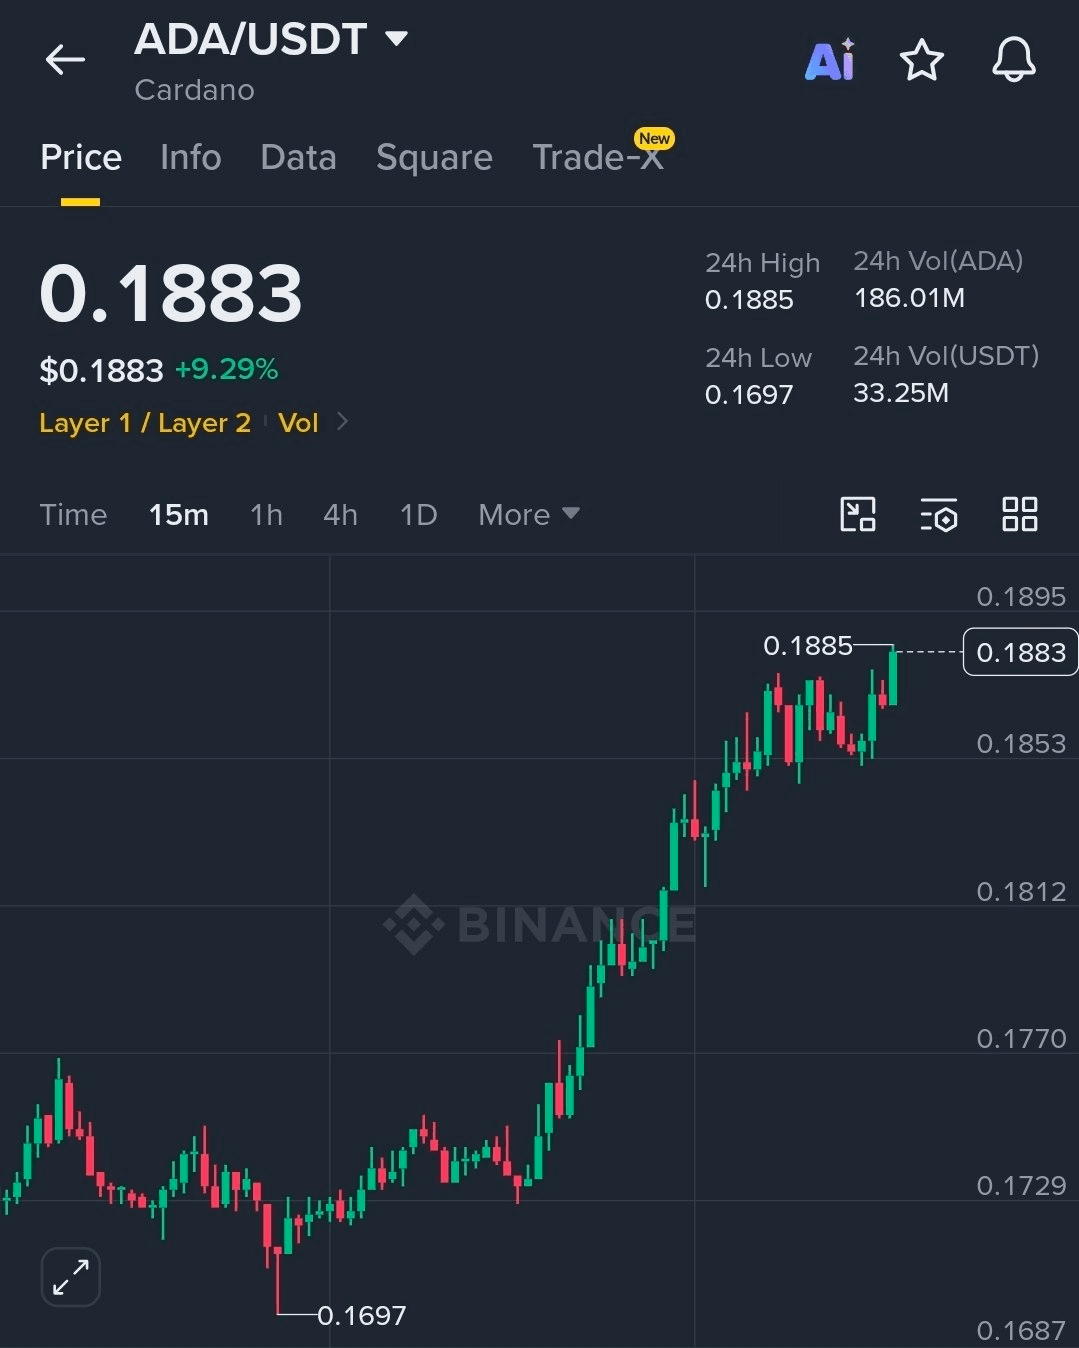Click the 0.1697 low marker on chart
Image resolution: width=1079 pixels, height=1348 pixels.
click(x=362, y=1315)
